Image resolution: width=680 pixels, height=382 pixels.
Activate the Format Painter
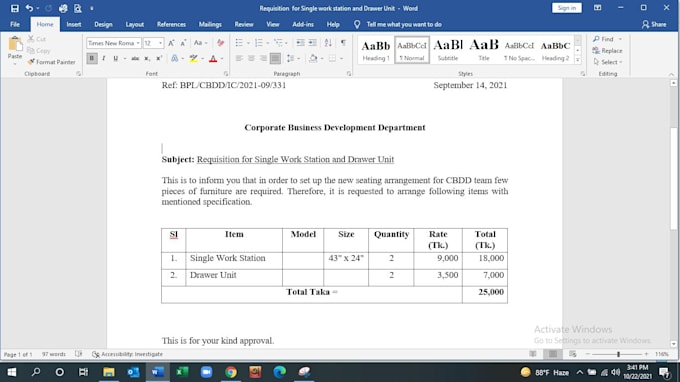52,62
